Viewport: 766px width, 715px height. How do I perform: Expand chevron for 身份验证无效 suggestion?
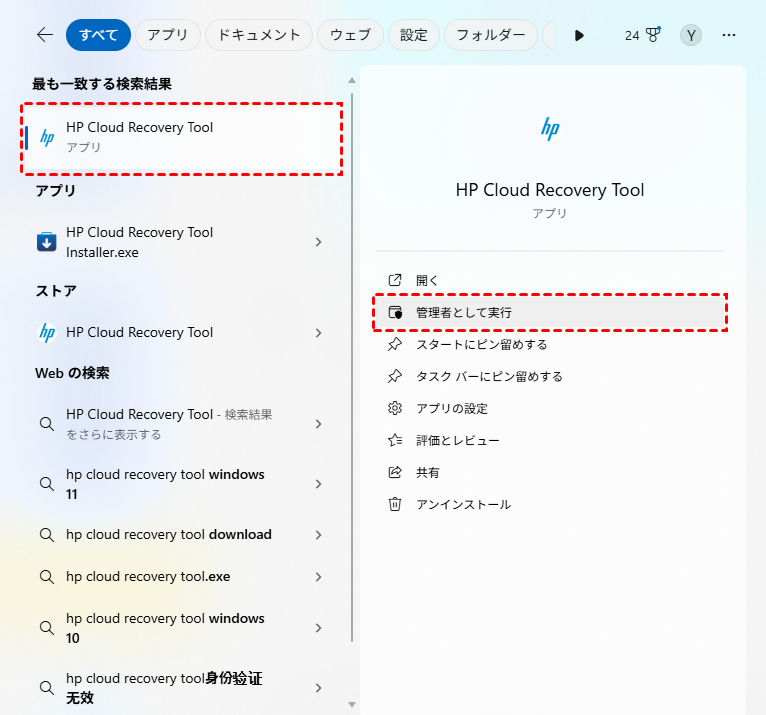[319, 688]
